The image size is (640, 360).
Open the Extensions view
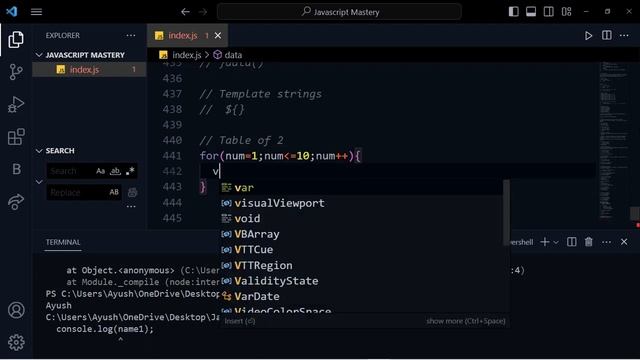click(x=16, y=137)
